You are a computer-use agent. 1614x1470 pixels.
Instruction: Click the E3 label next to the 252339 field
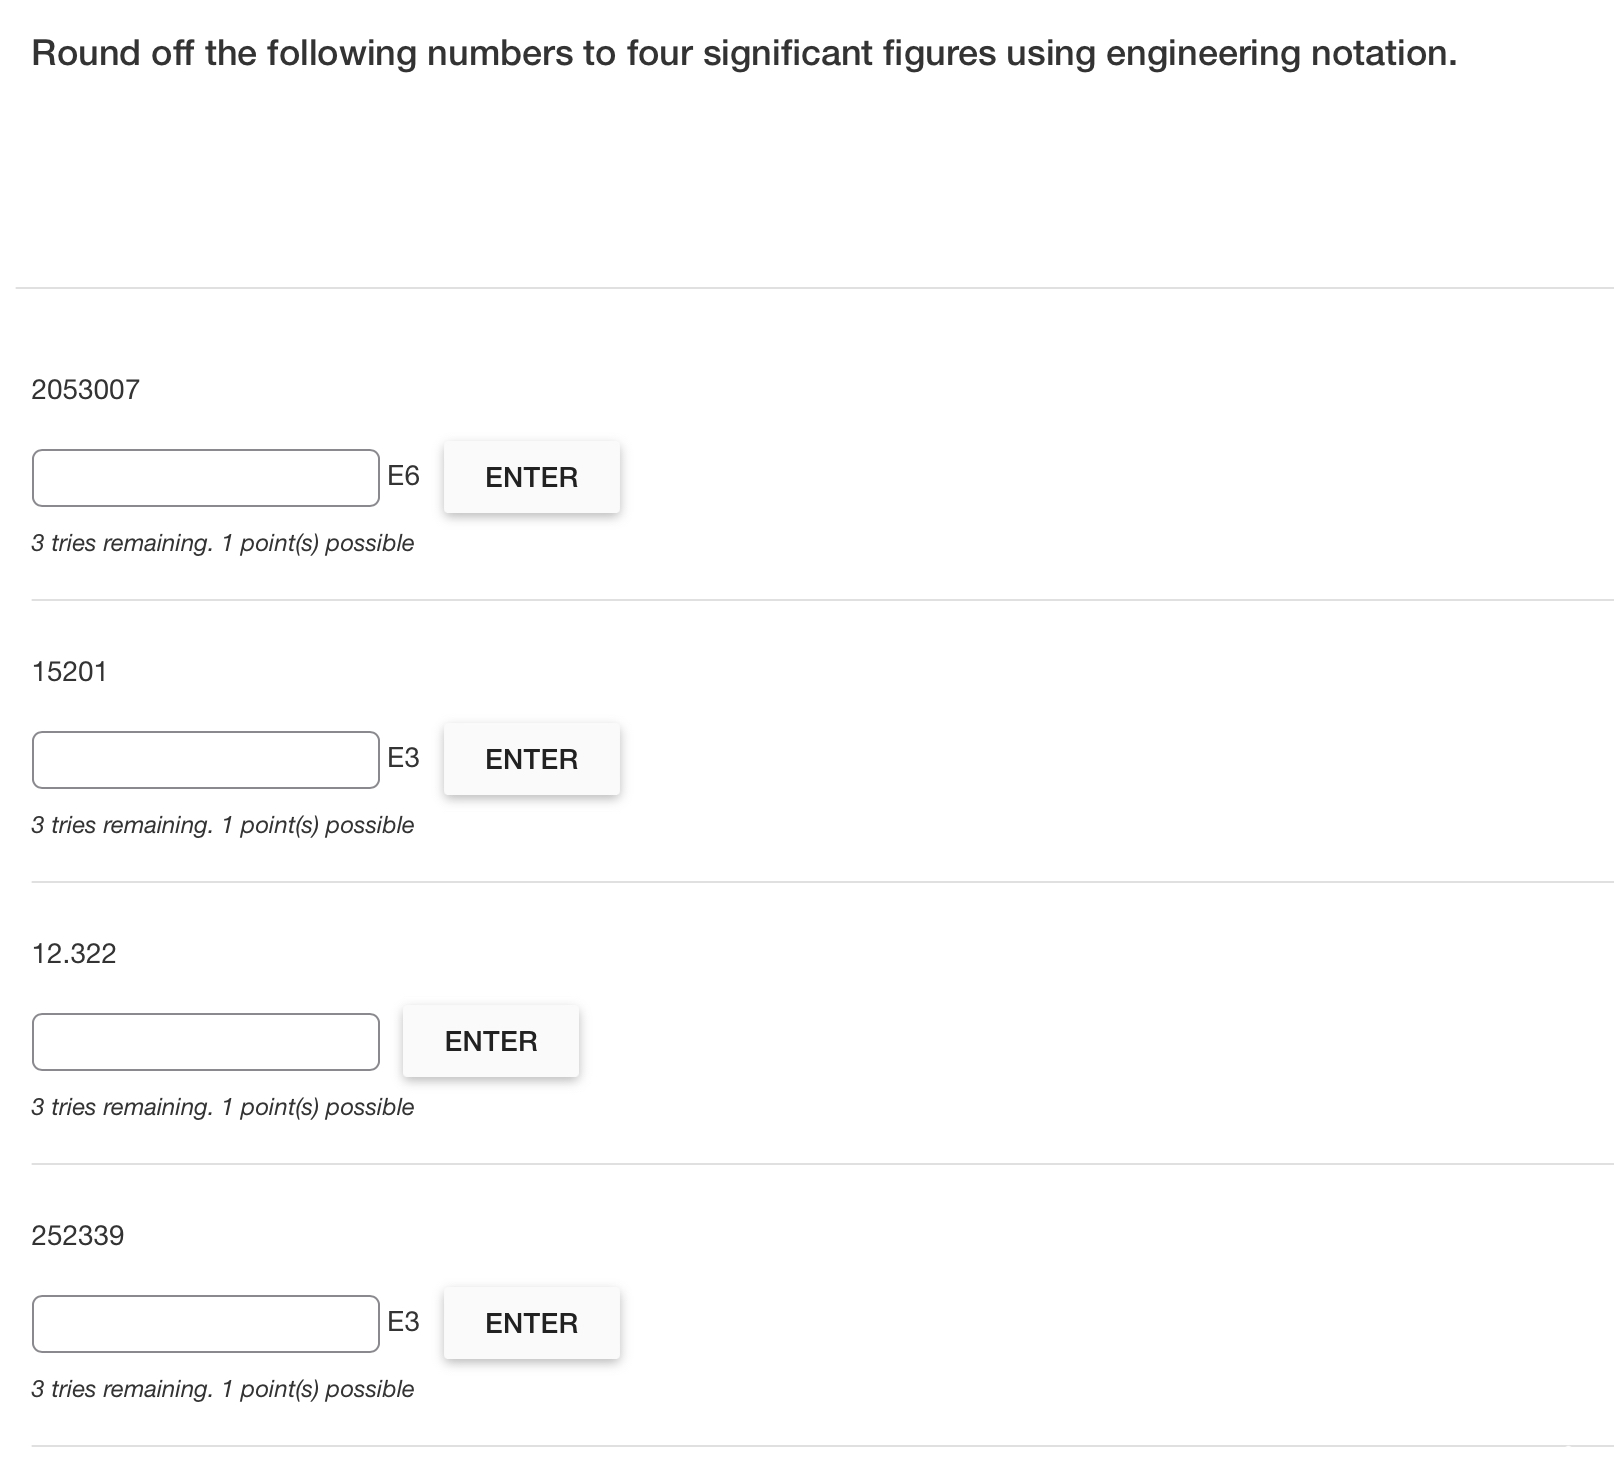404,1322
